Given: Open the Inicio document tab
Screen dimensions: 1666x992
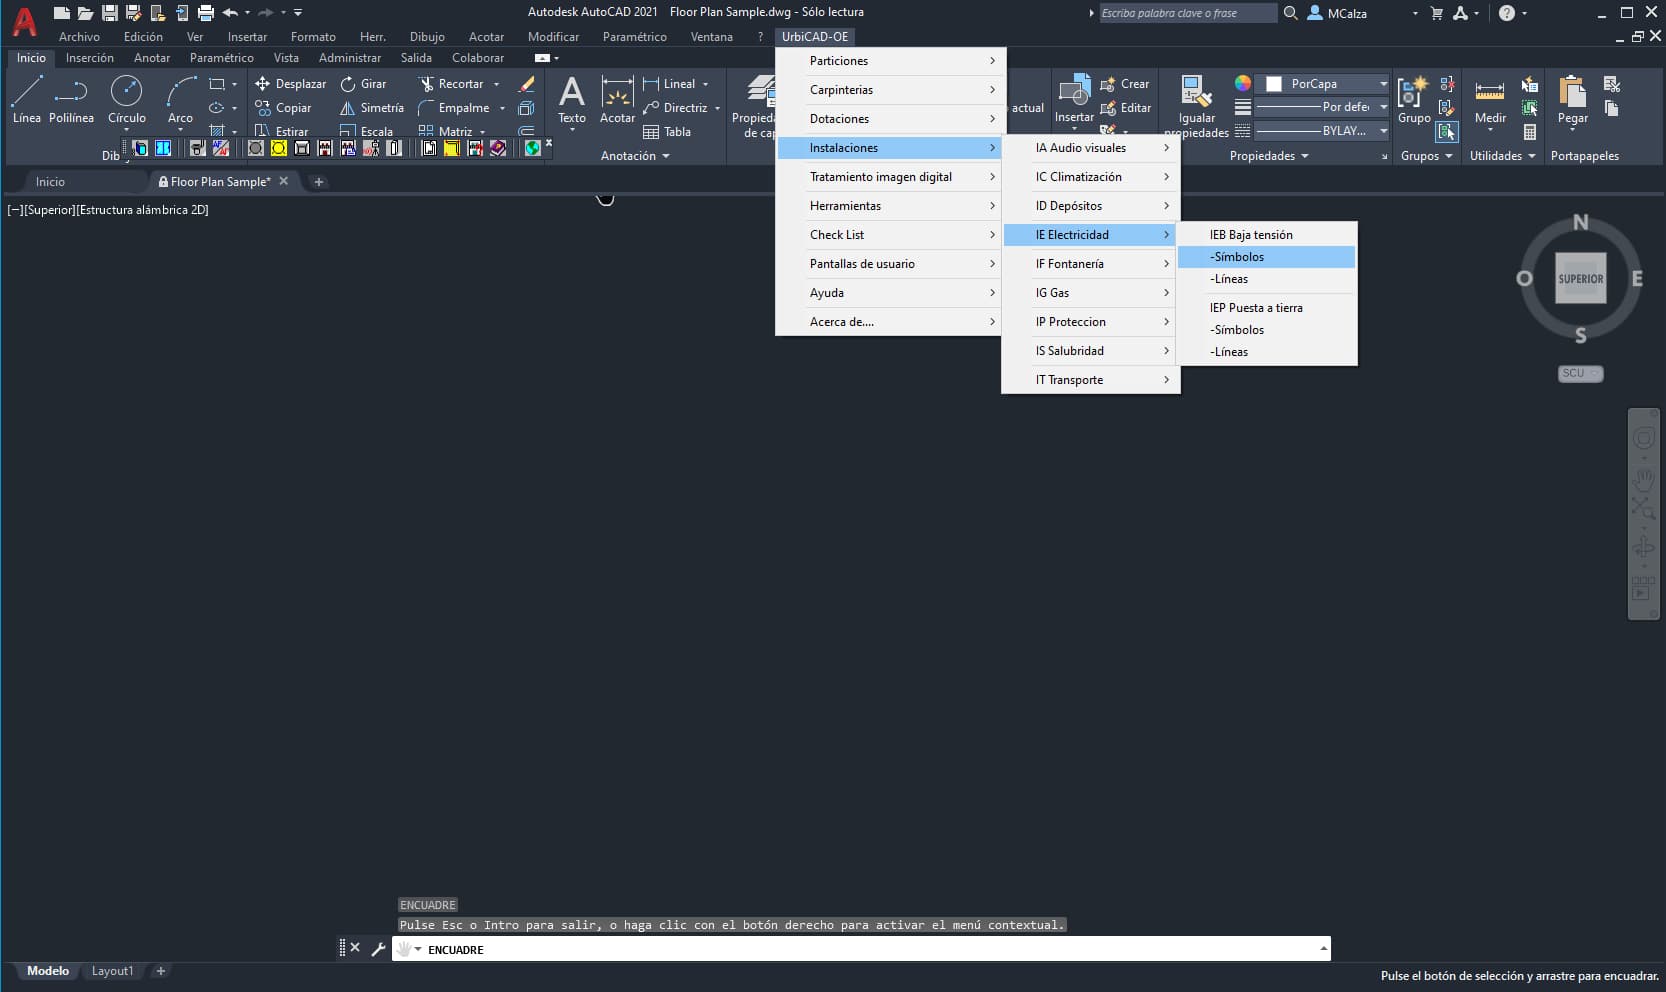Looking at the screenshot, I should tap(50, 182).
